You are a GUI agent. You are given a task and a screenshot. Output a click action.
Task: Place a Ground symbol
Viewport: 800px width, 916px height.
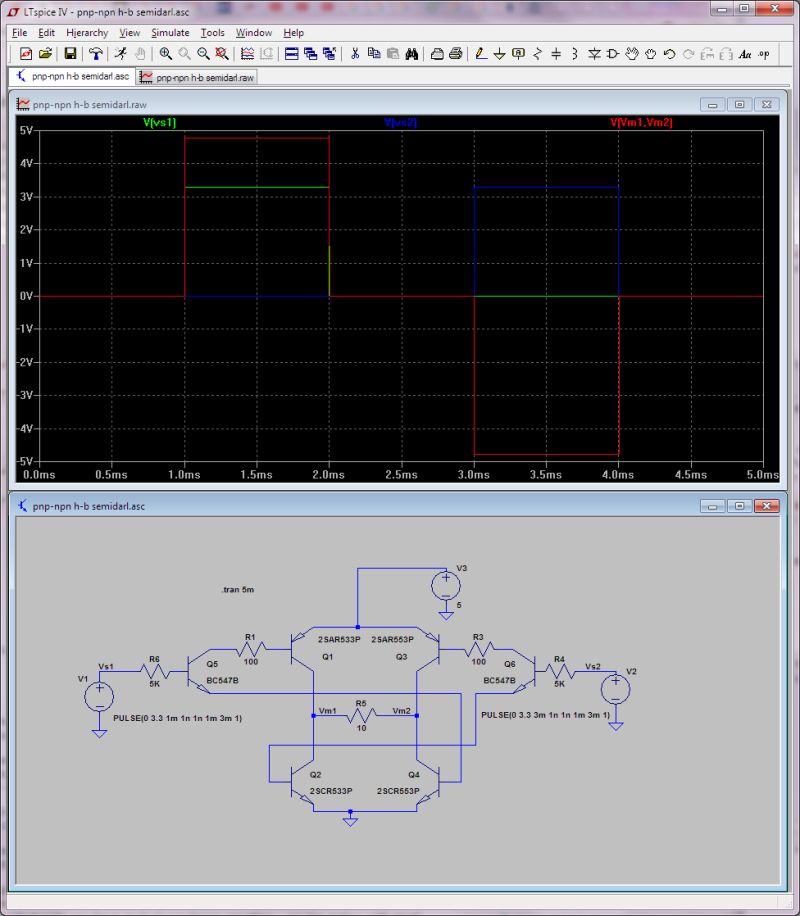pyautogui.click(x=501, y=53)
